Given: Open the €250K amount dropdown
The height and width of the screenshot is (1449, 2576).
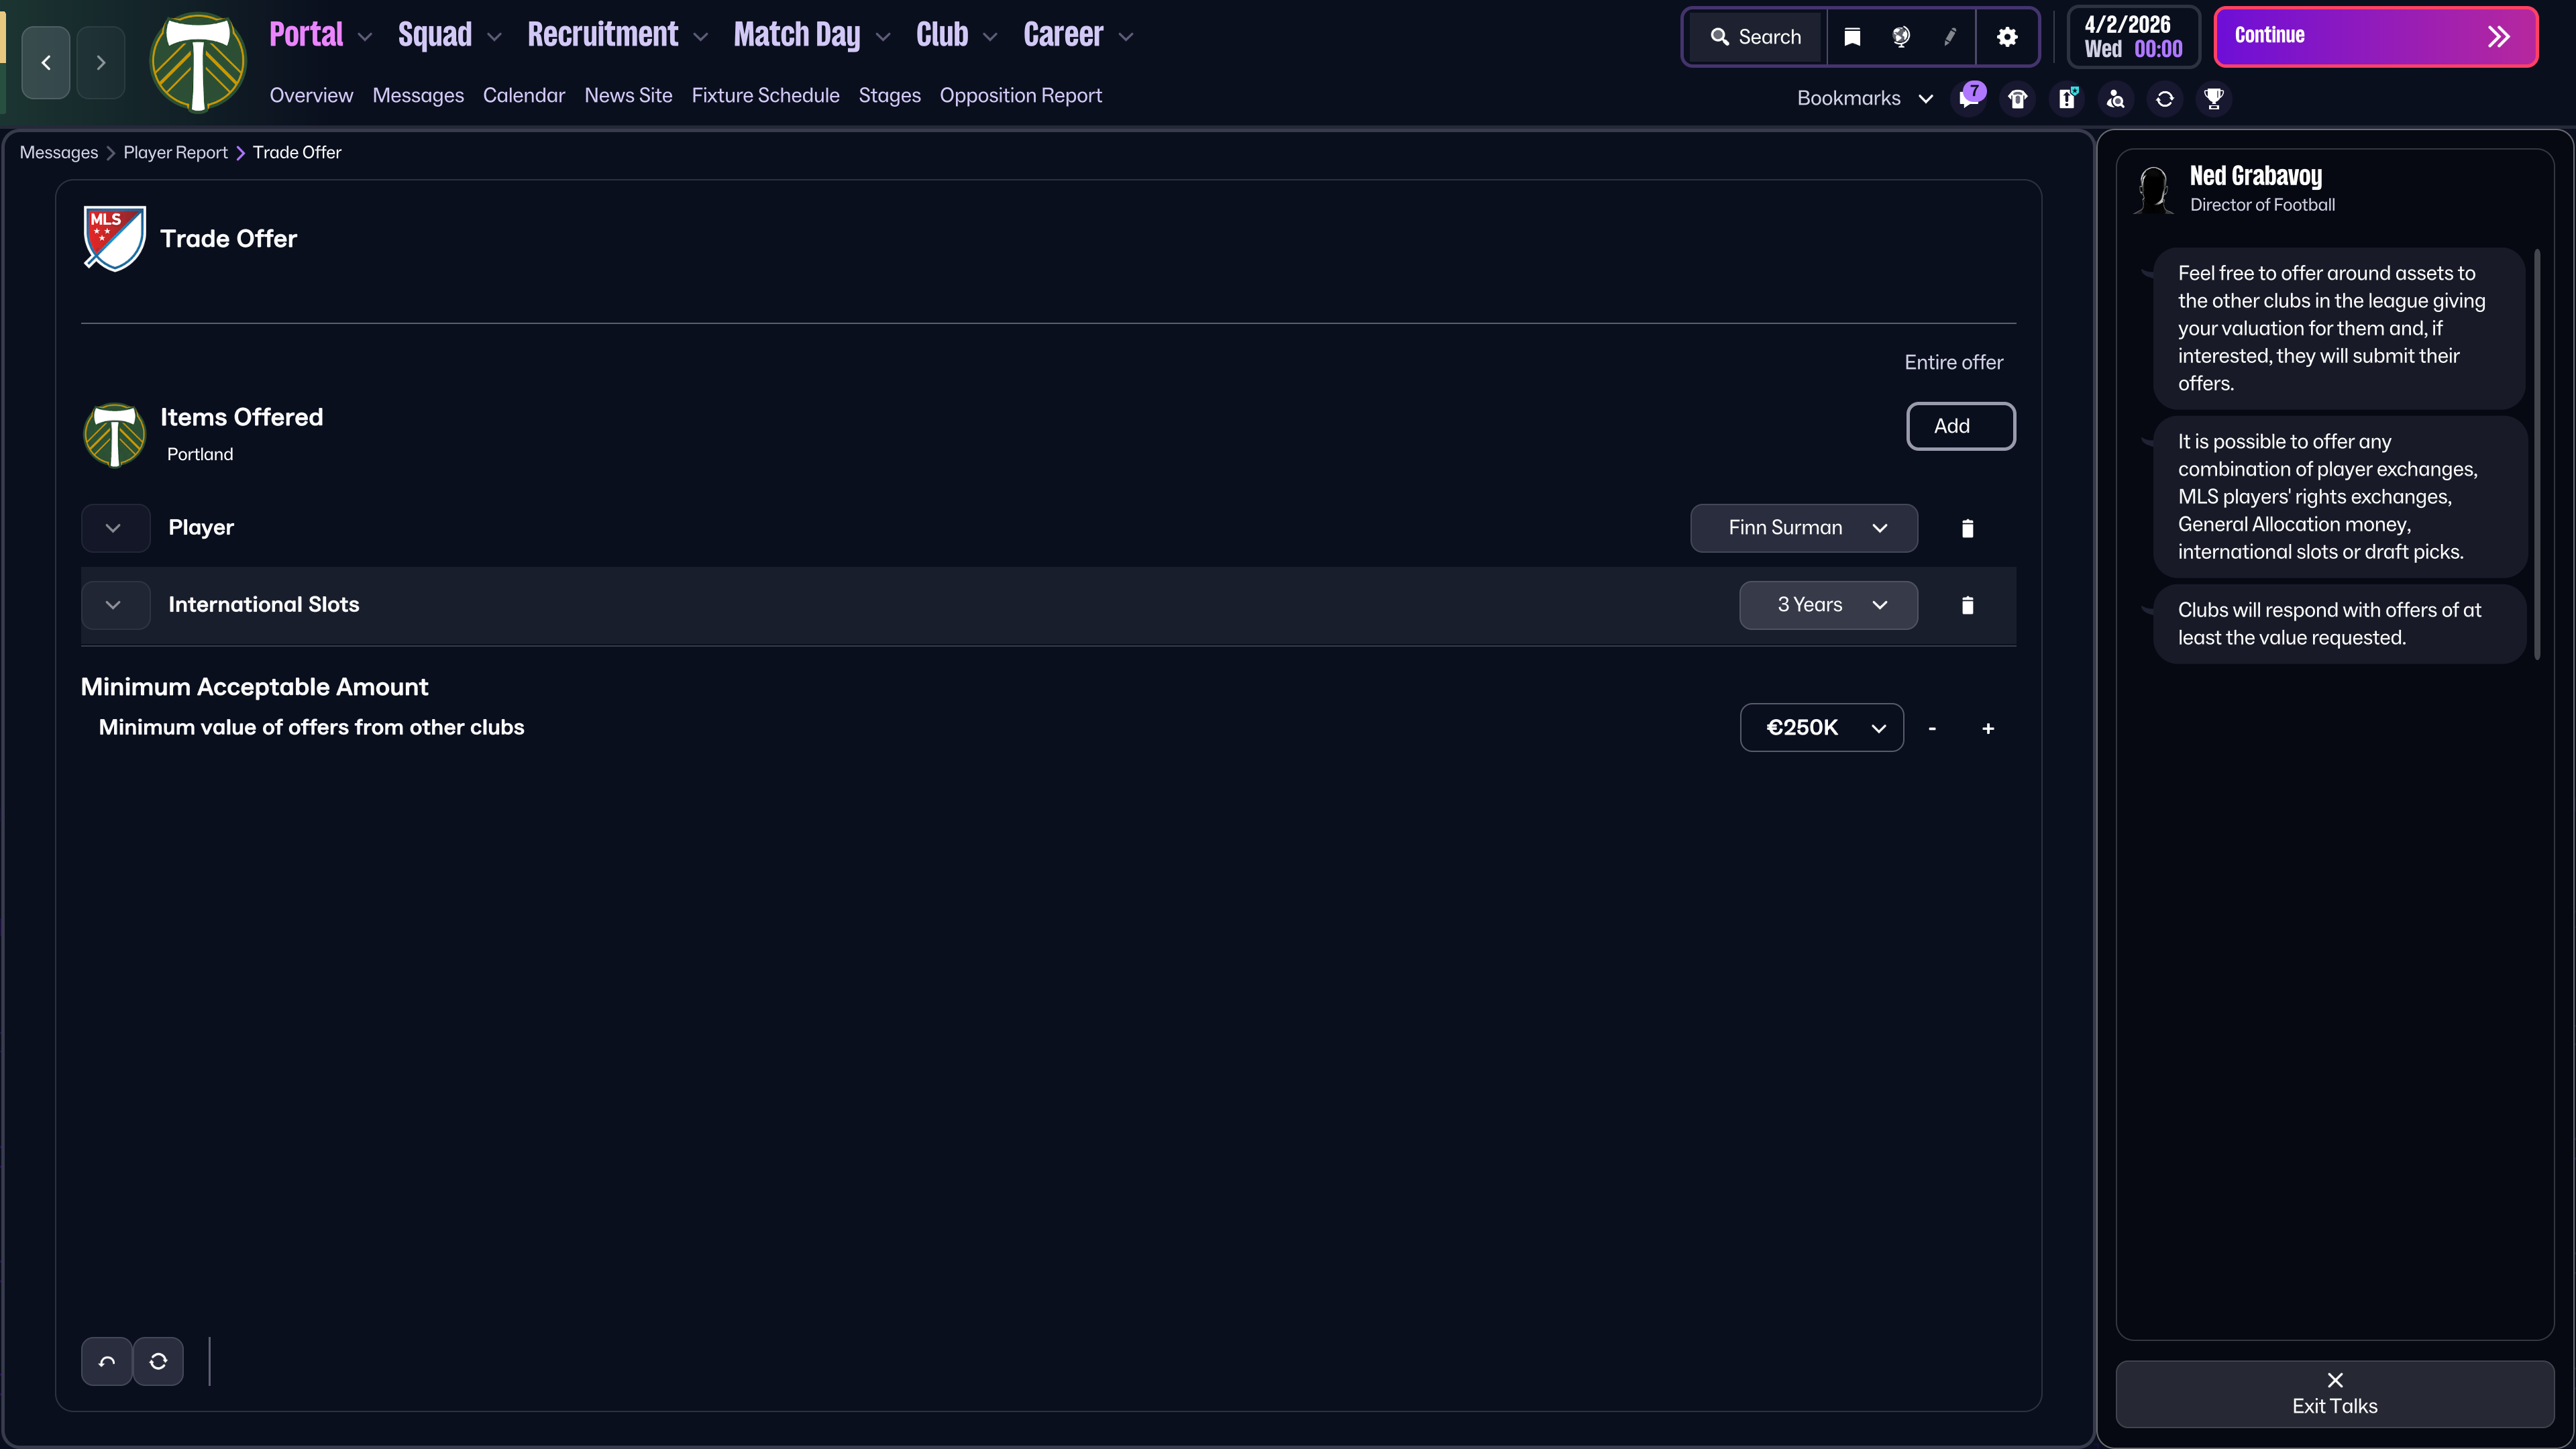Looking at the screenshot, I should 1821,728.
